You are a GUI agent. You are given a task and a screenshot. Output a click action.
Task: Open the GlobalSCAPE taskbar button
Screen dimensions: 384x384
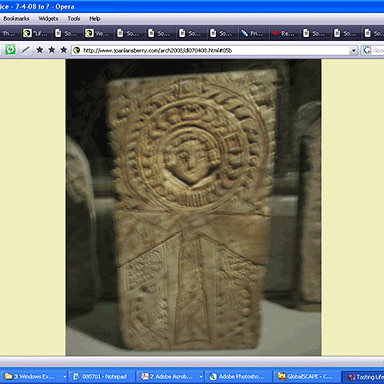306,377
